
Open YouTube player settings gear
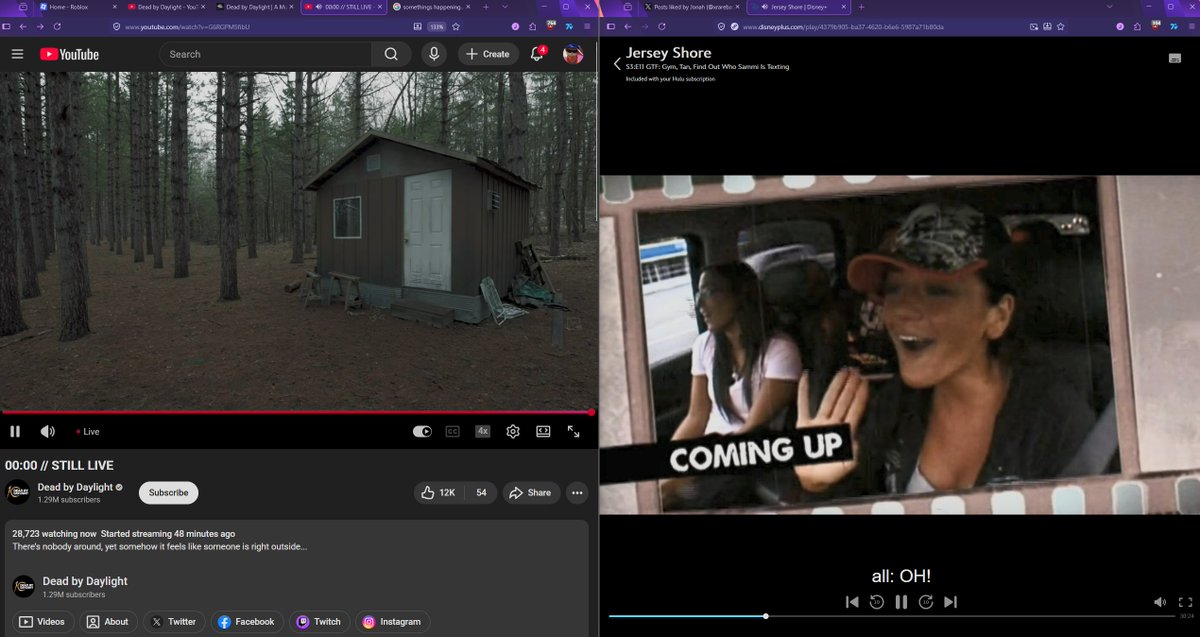click(x=513, y=431)
